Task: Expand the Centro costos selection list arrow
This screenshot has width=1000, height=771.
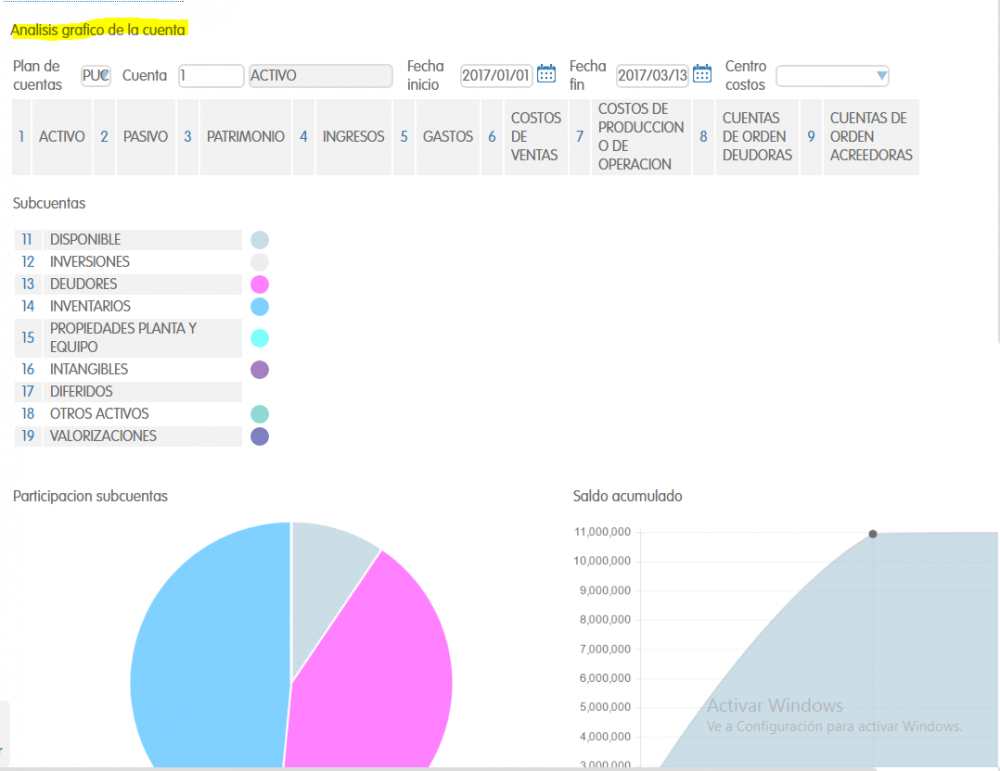Action: pos(879,75)
